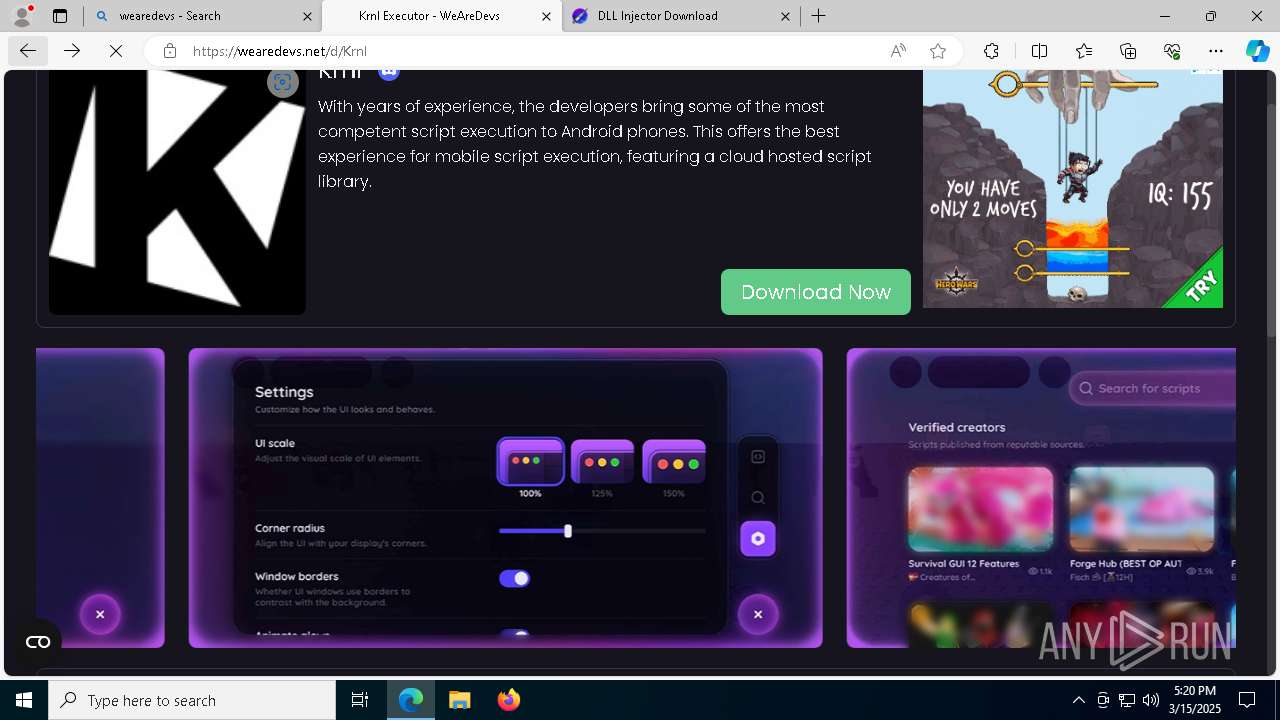
Task: Add this page to favorites star
Action: (x=938, y=51)
